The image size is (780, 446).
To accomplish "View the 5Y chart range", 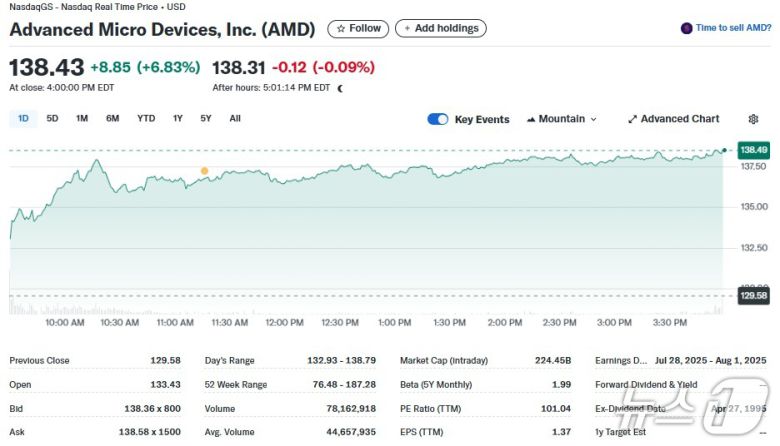I will click(205, 119).
